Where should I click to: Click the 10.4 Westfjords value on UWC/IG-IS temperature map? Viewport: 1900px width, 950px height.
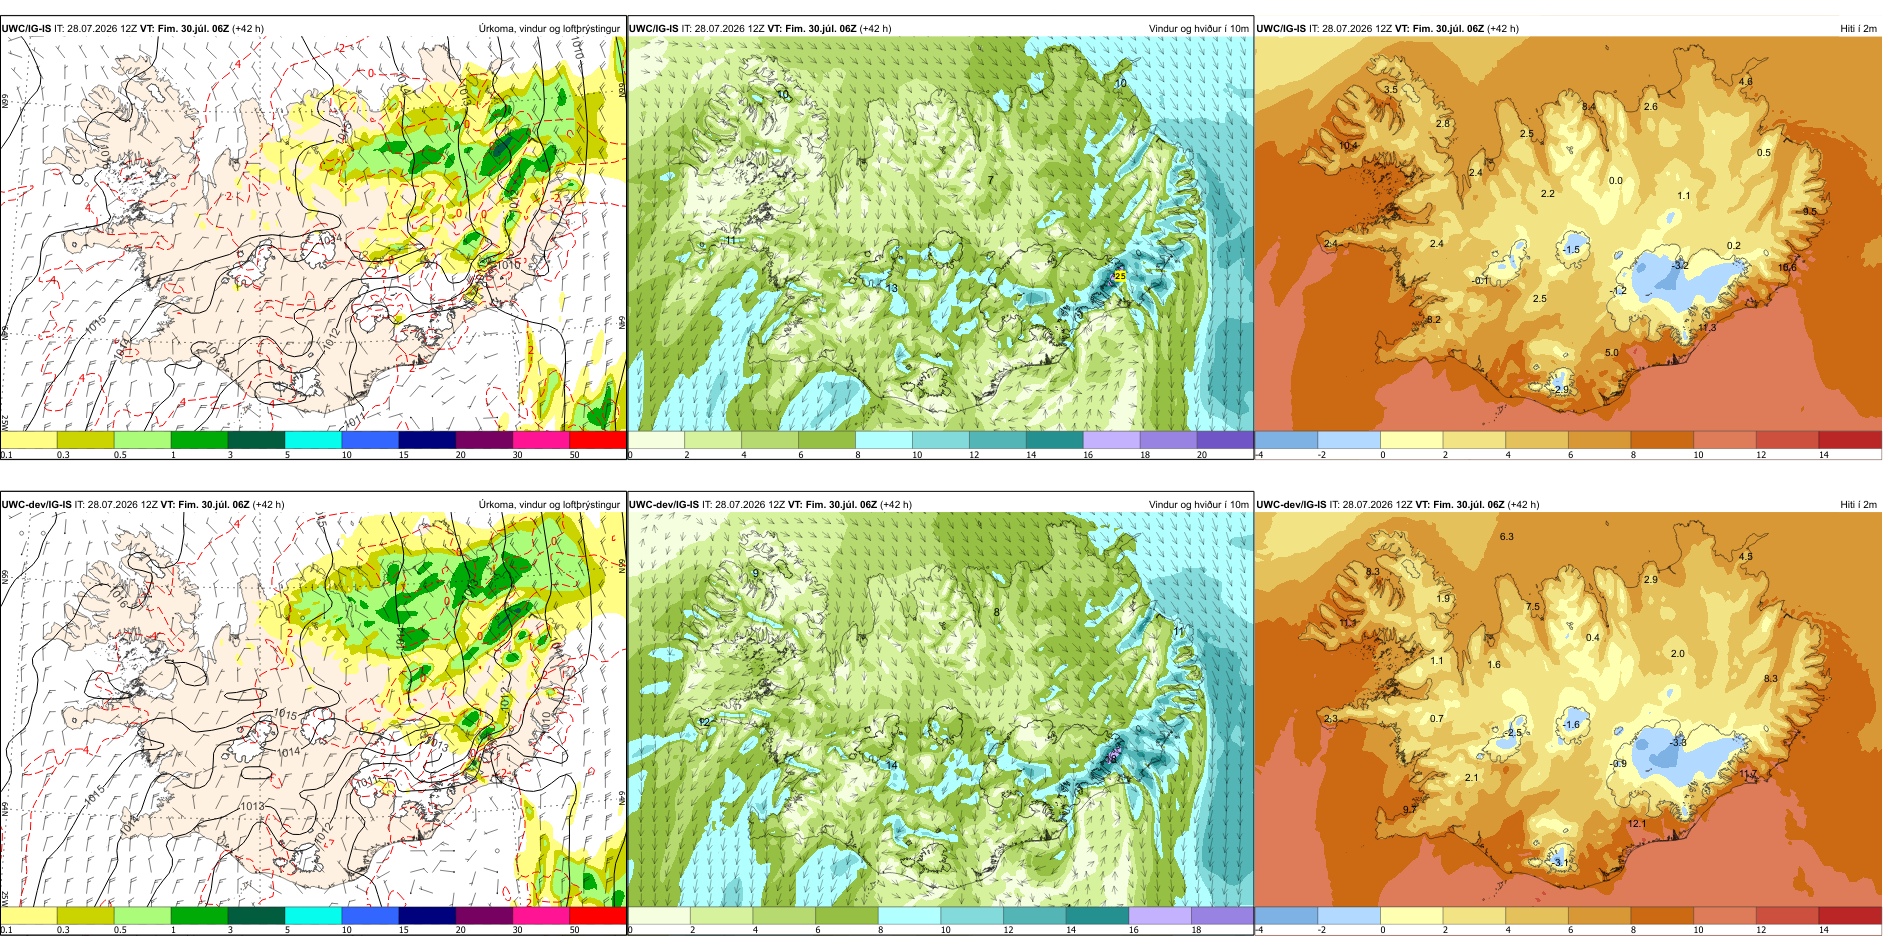(1349, 146)
